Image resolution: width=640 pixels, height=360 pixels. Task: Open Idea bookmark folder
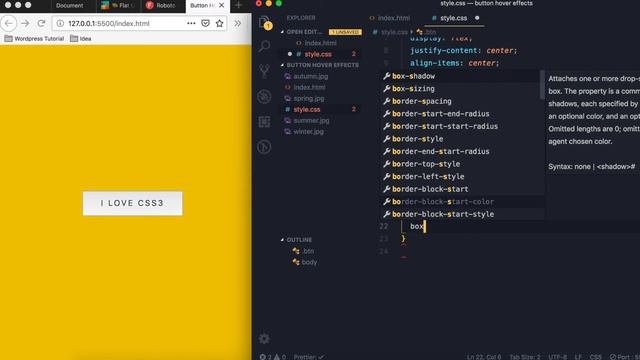(x=81, y=38)
